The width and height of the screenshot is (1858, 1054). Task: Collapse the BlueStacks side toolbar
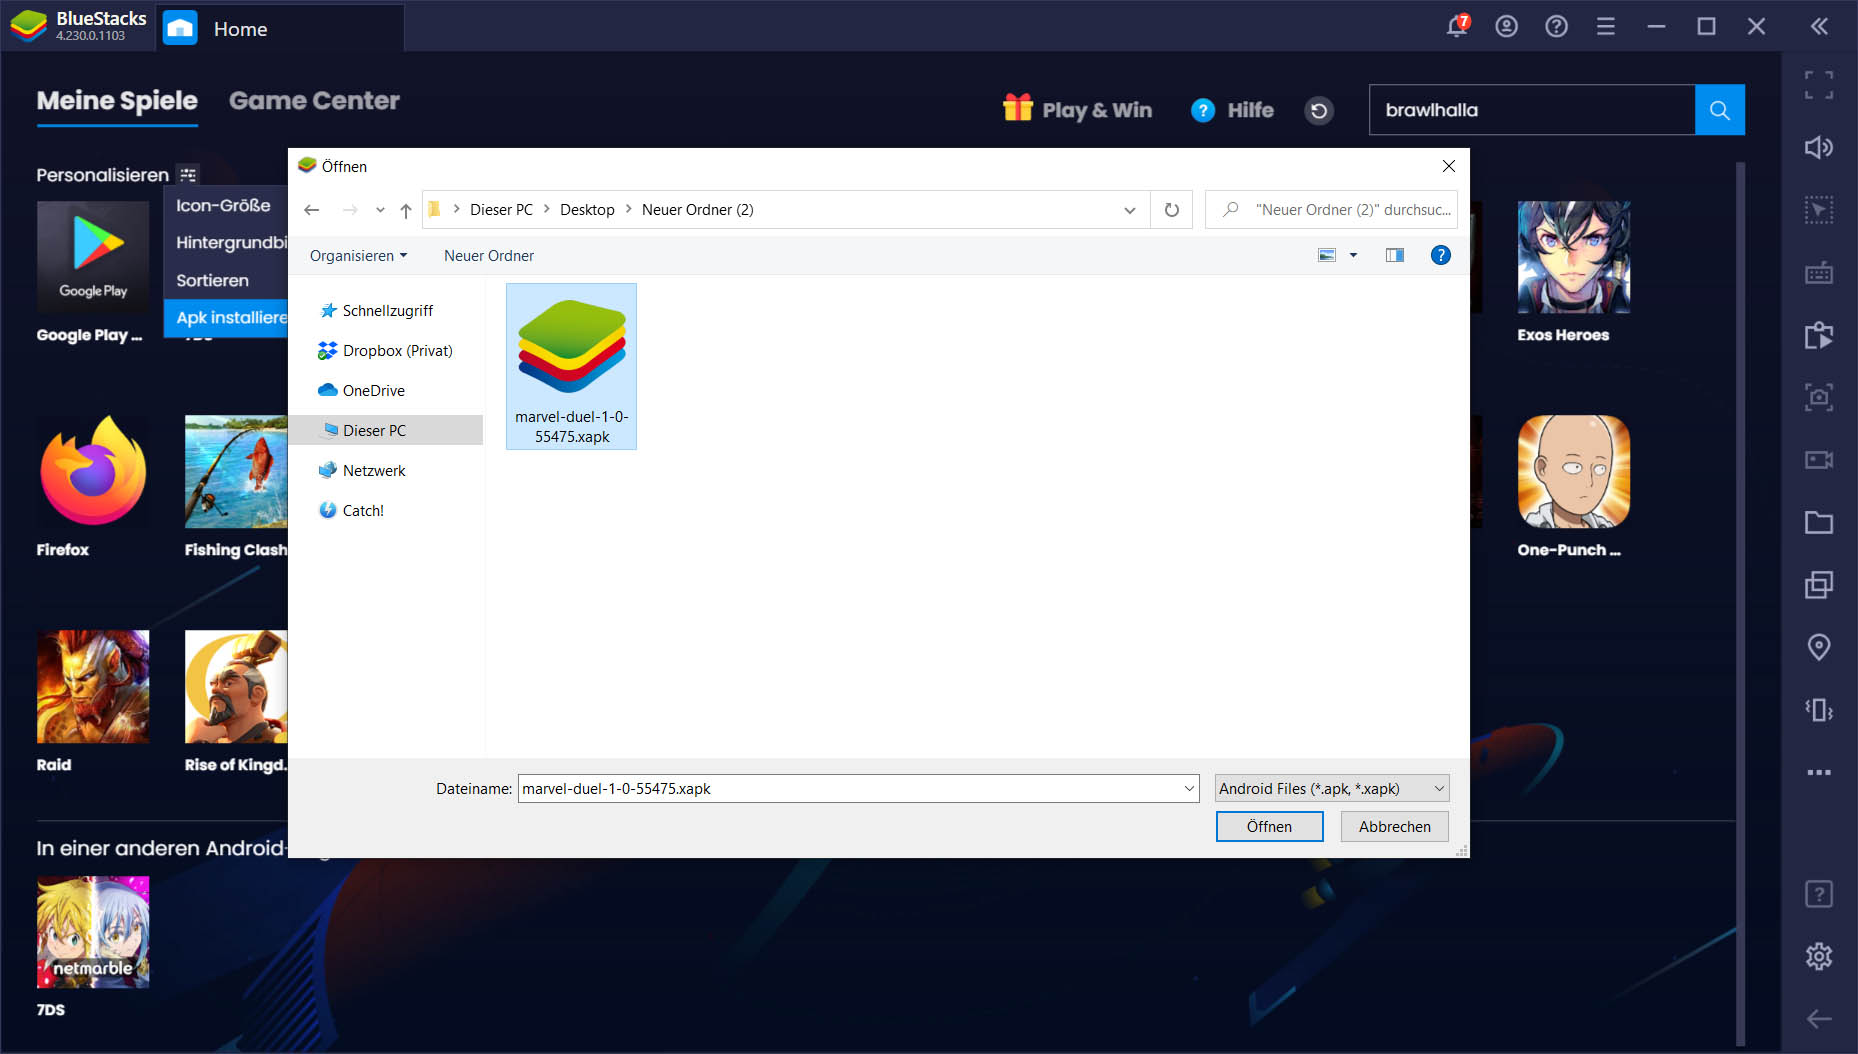pos(1819,27)
